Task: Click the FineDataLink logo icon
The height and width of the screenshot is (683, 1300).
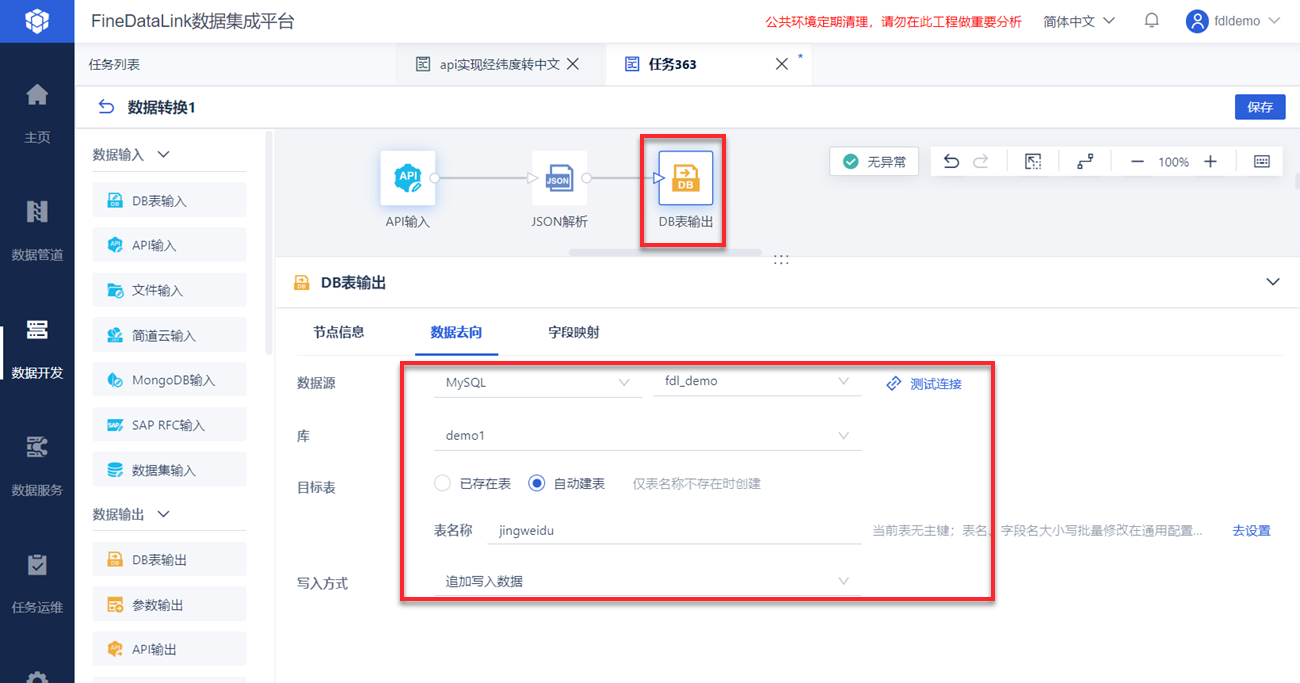Action: (x=37, y=21)
